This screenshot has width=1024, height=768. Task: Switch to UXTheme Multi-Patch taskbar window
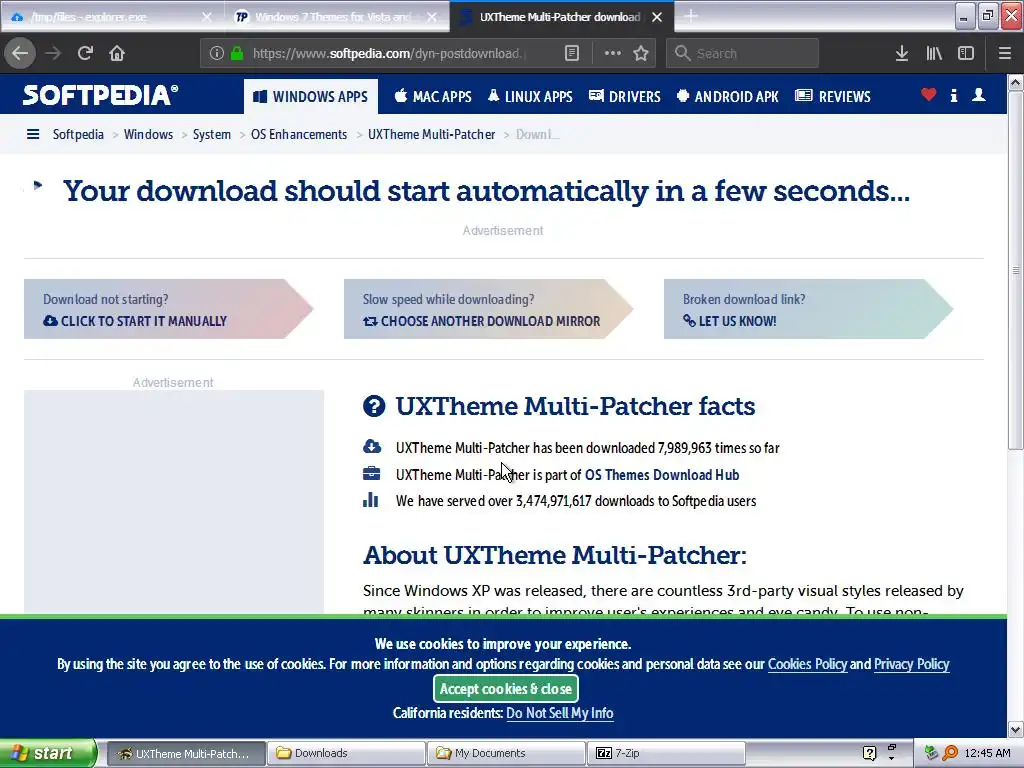pyautogui.click(x=186, y=753)
